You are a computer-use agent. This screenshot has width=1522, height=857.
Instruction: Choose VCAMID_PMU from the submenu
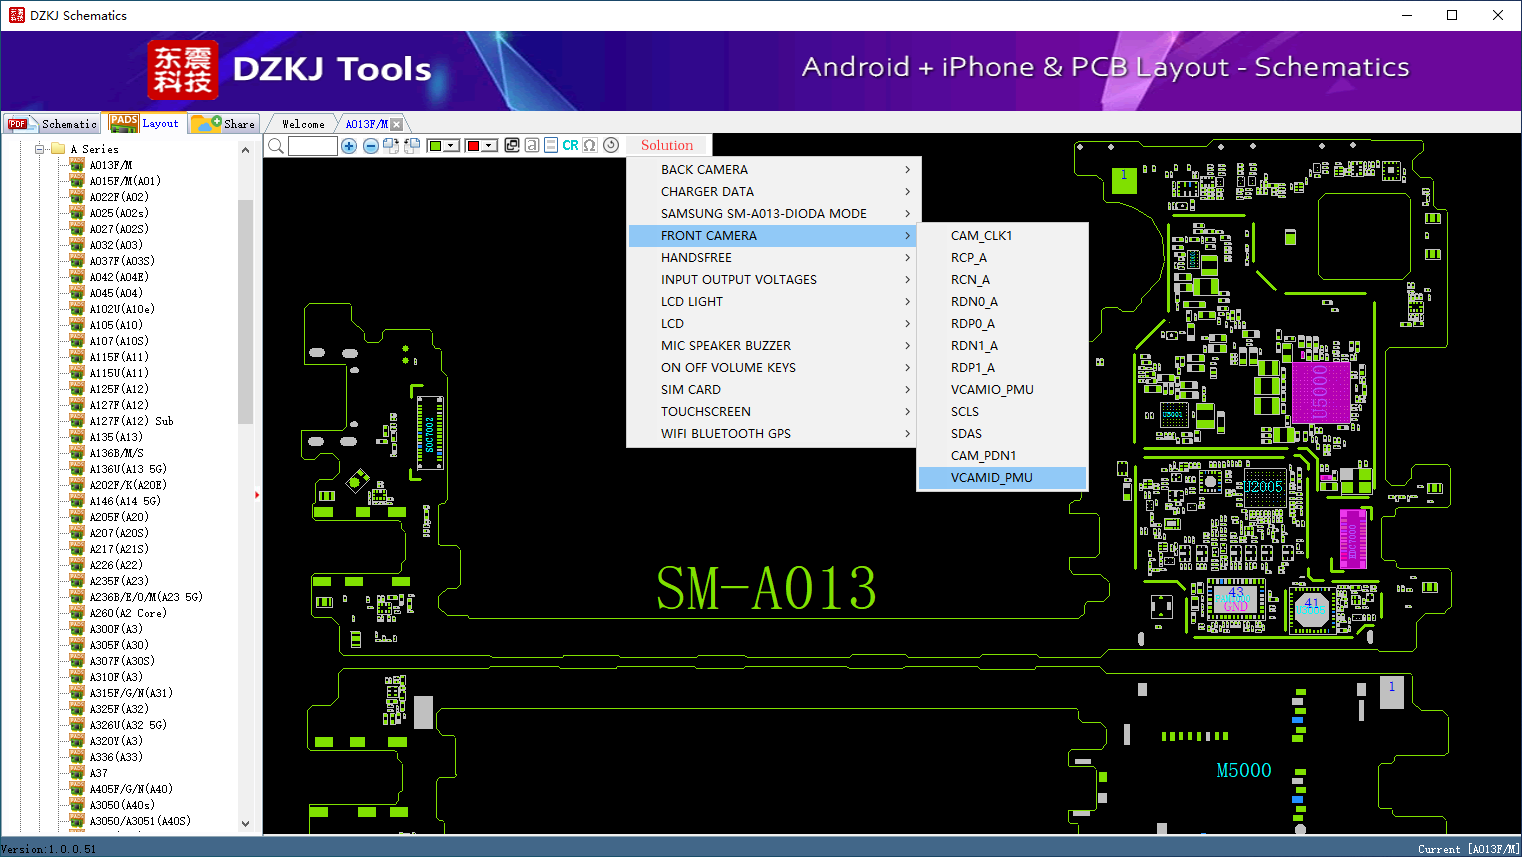(x=1002, y=478)
